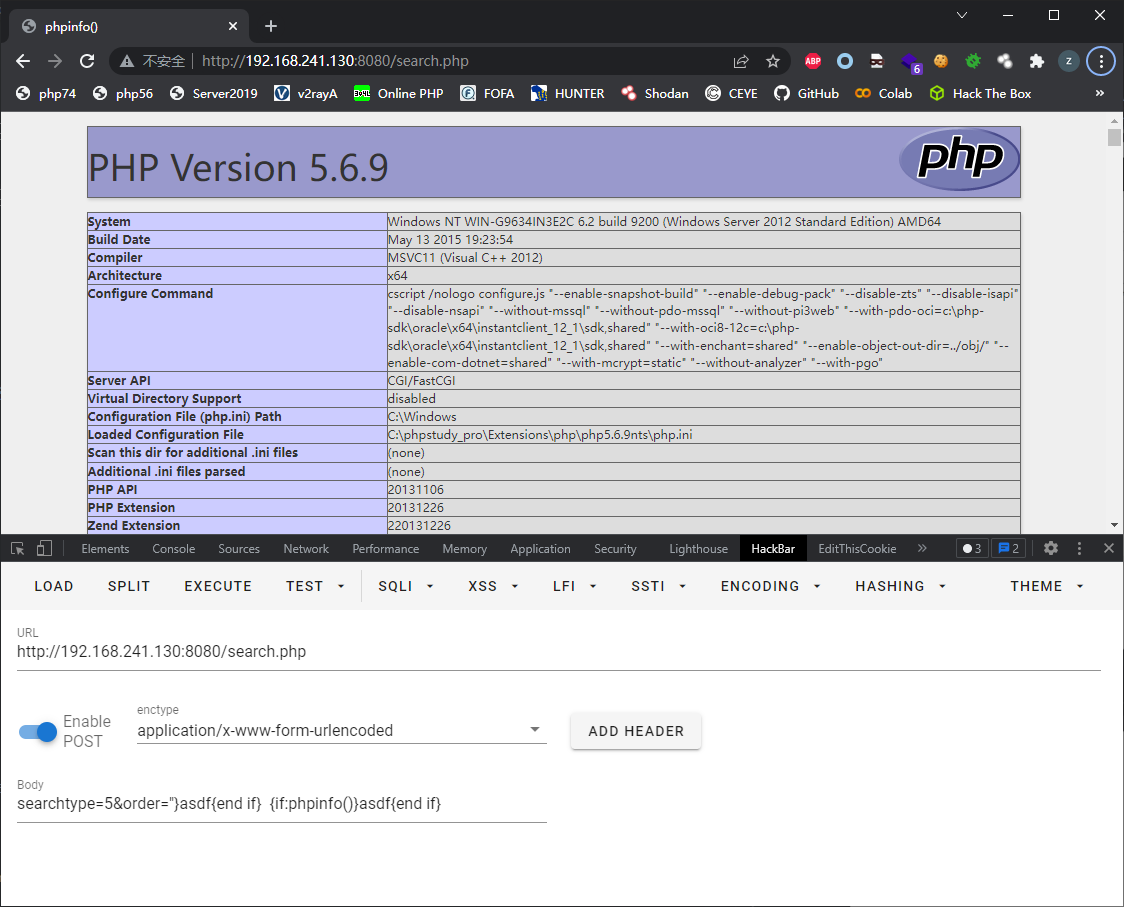
Task: Open the GitHub bookmark
Action: click(x=806, y=93)
